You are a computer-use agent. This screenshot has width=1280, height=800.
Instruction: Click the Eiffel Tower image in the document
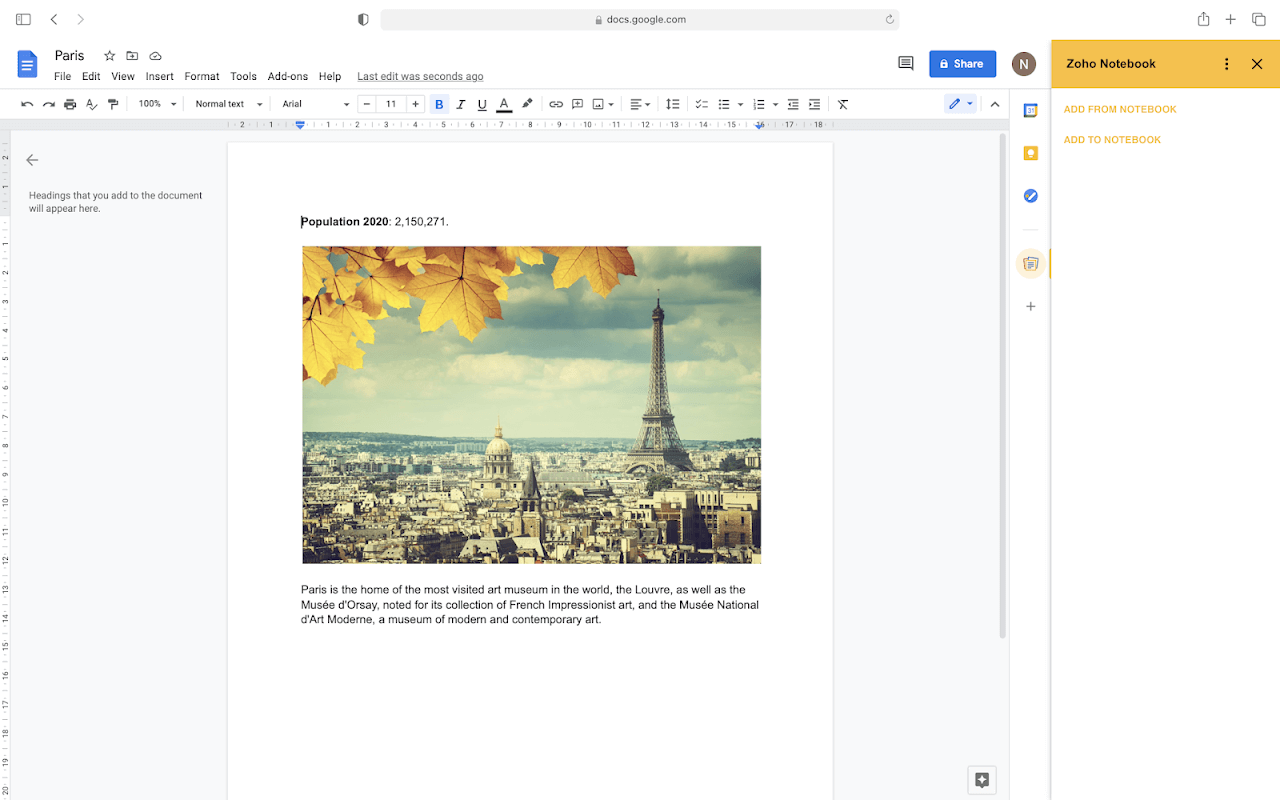pos(531,404)
